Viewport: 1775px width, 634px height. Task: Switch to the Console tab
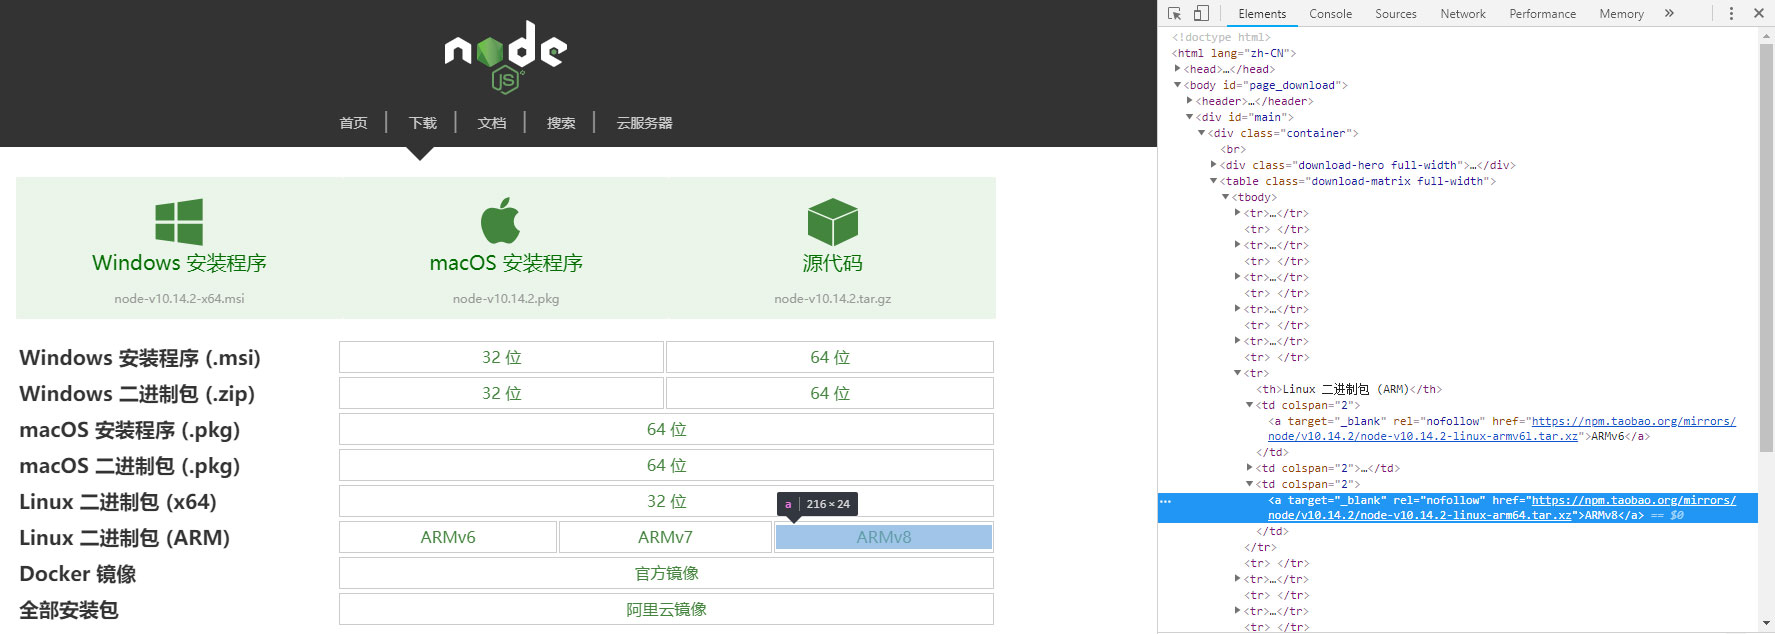coord(1330,14)
